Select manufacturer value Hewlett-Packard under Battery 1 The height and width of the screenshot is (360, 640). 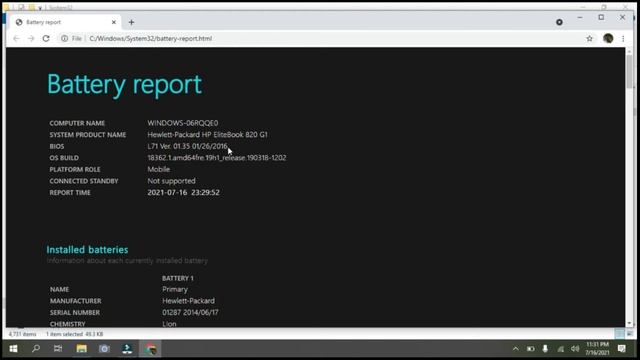pos(189,301)
